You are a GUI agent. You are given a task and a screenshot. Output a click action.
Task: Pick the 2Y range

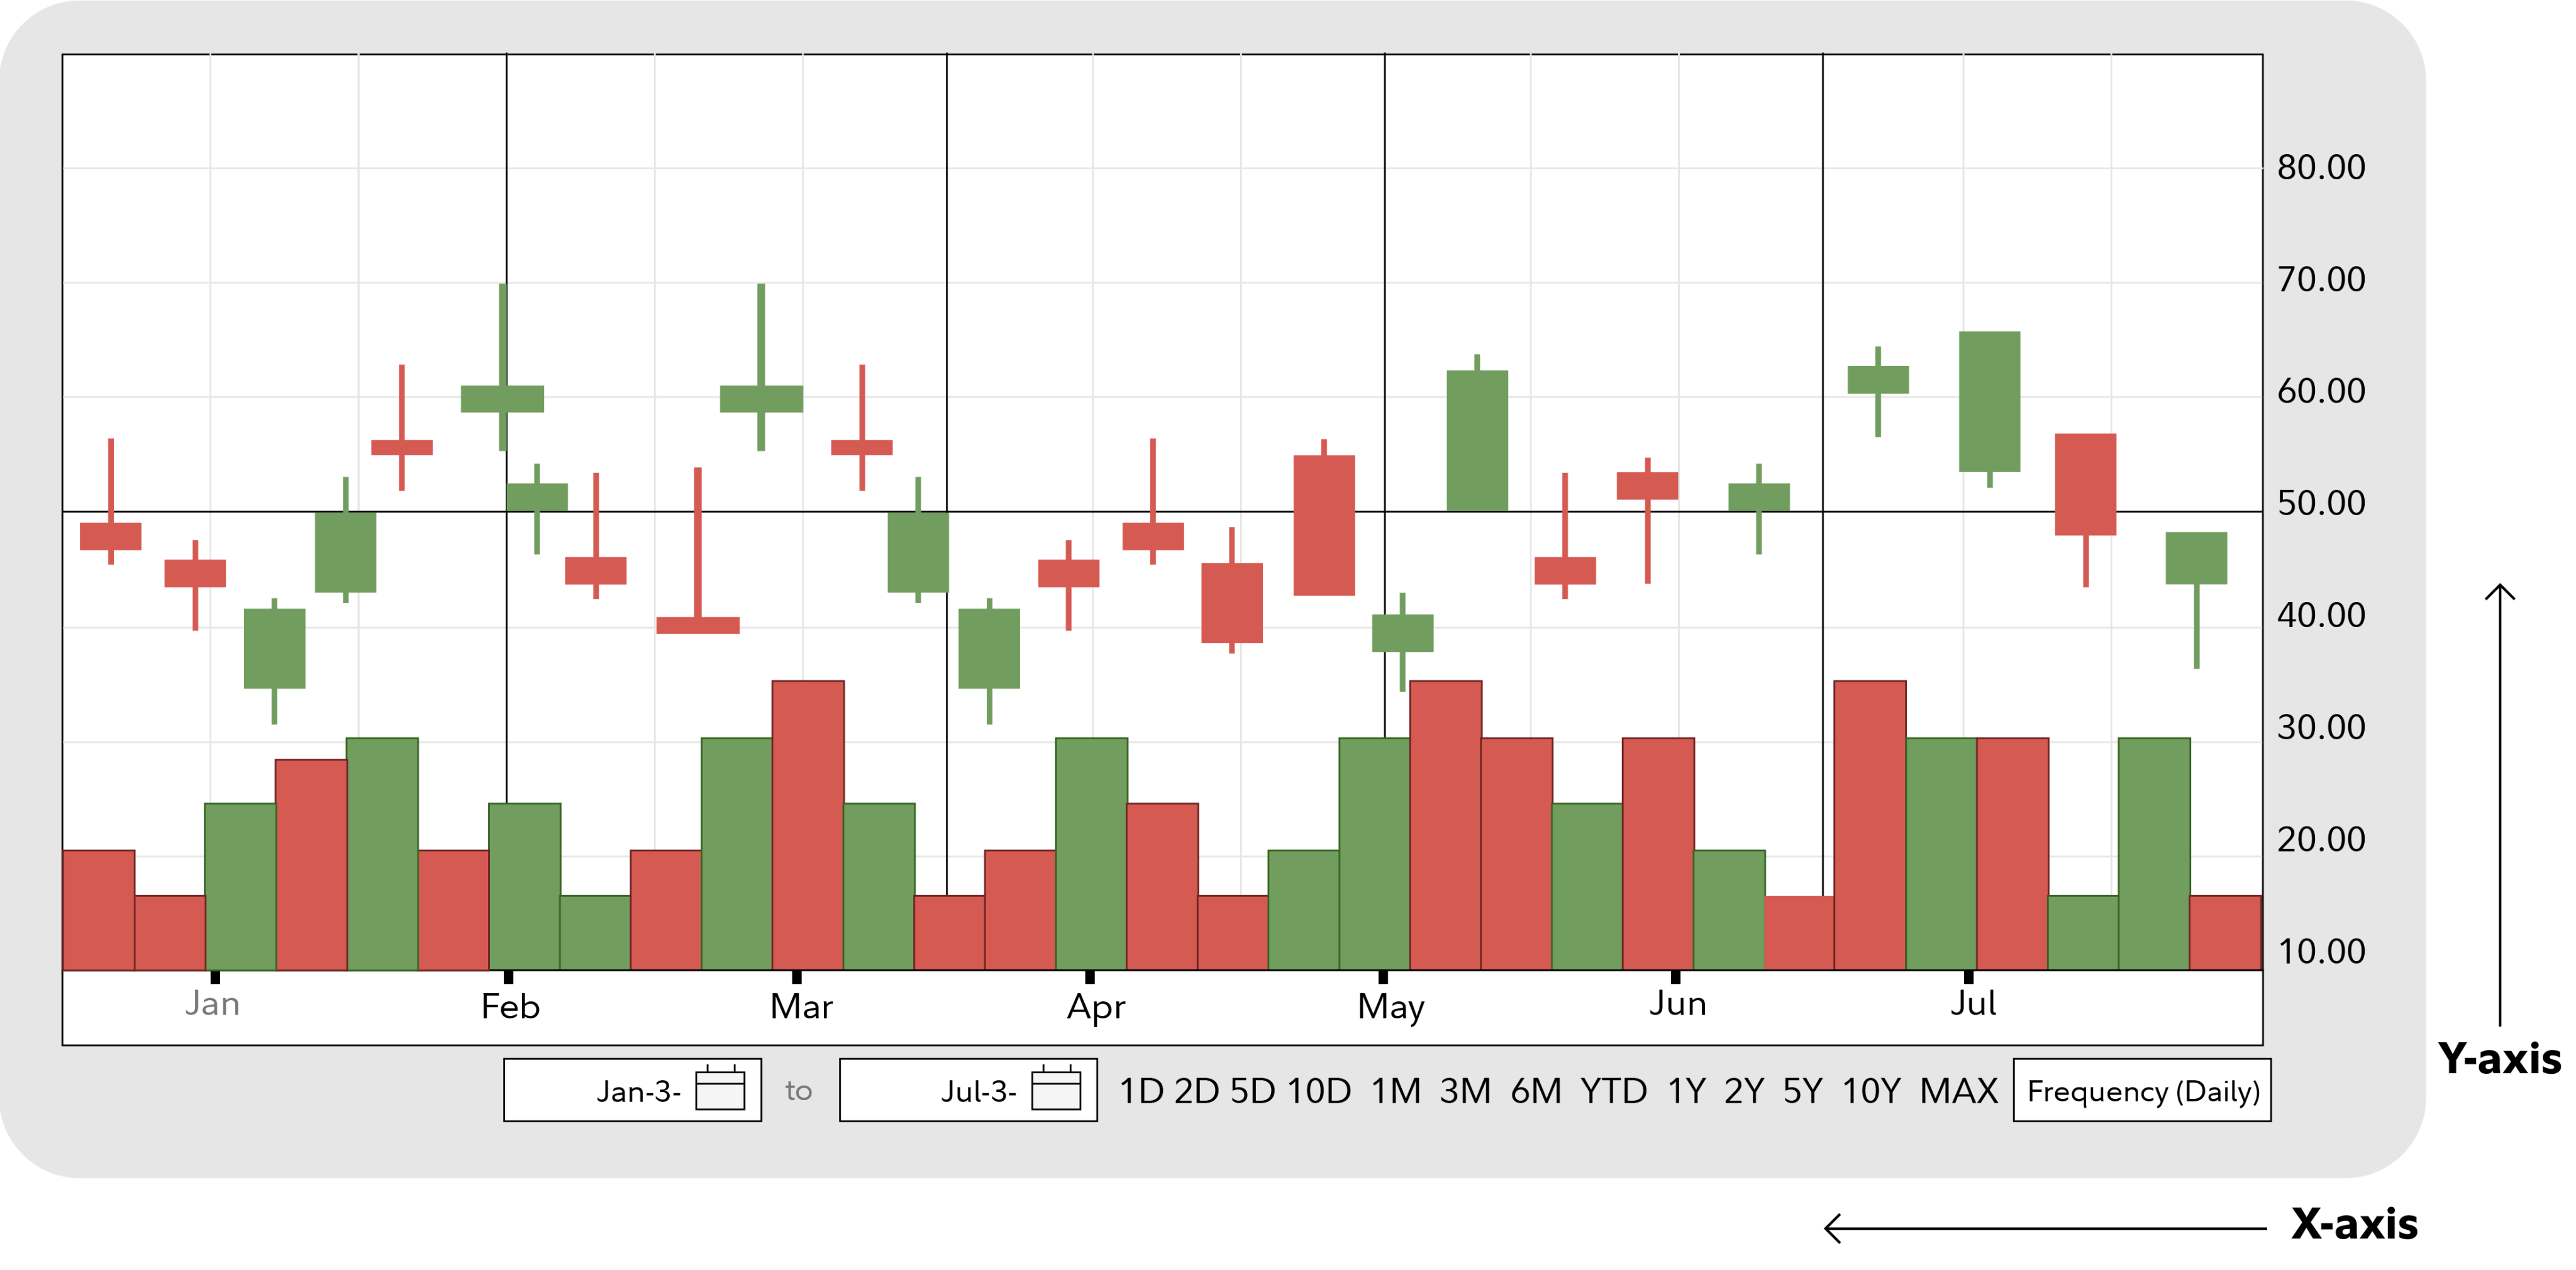click(1744, 1091)
